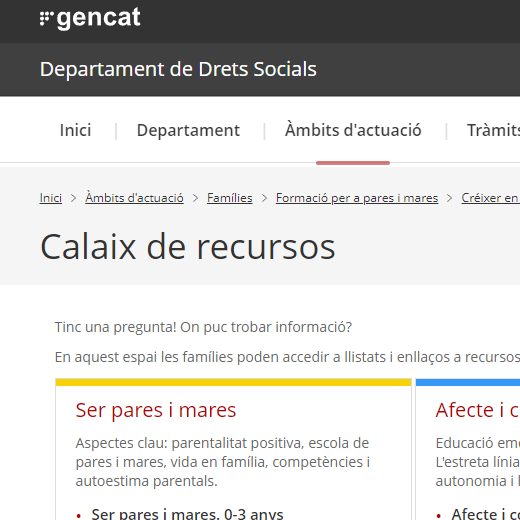Open the Departament menu
This screenshot has height=520, width=520.
188,130
